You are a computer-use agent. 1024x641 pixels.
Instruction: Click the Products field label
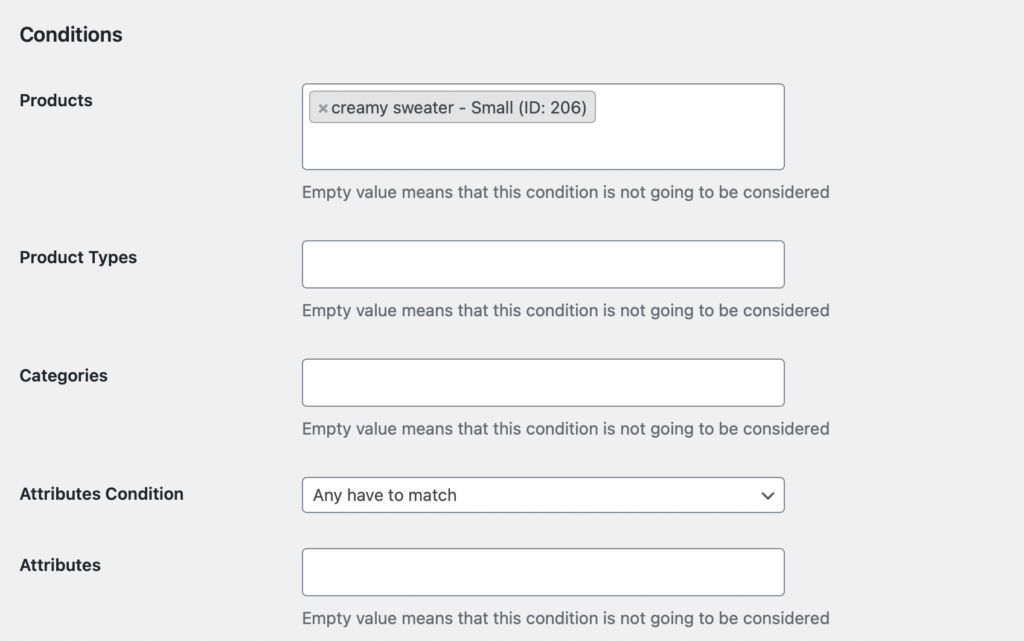56,101
